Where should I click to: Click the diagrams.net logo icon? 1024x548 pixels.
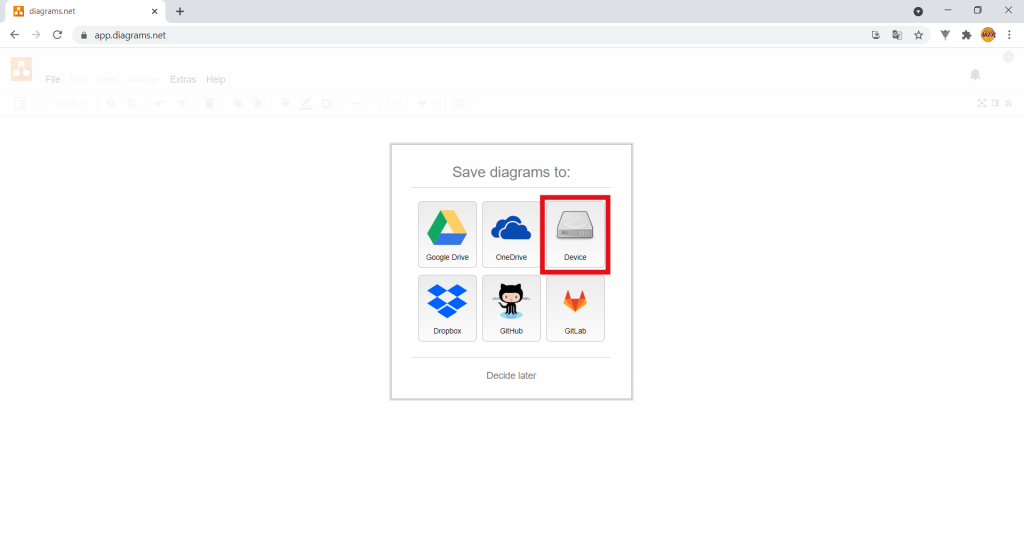click(x=22, y=69)
